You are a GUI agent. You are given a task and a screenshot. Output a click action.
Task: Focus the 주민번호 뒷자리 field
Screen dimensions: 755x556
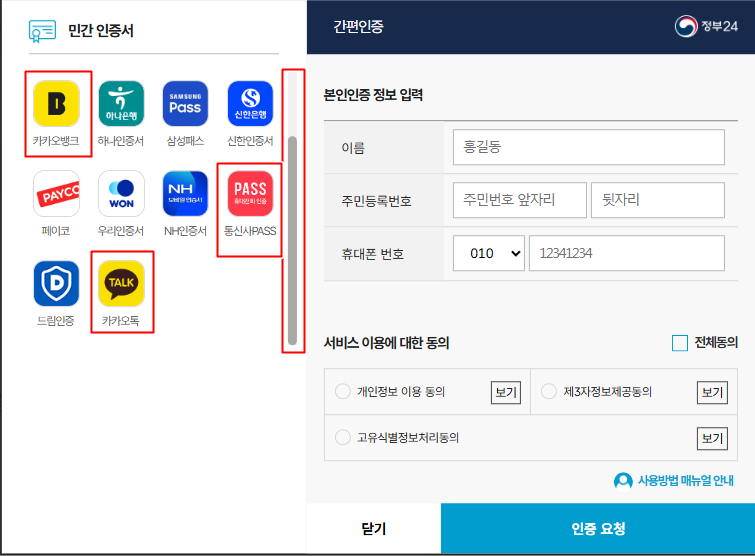pyautogui.click(x=658, y=200)
